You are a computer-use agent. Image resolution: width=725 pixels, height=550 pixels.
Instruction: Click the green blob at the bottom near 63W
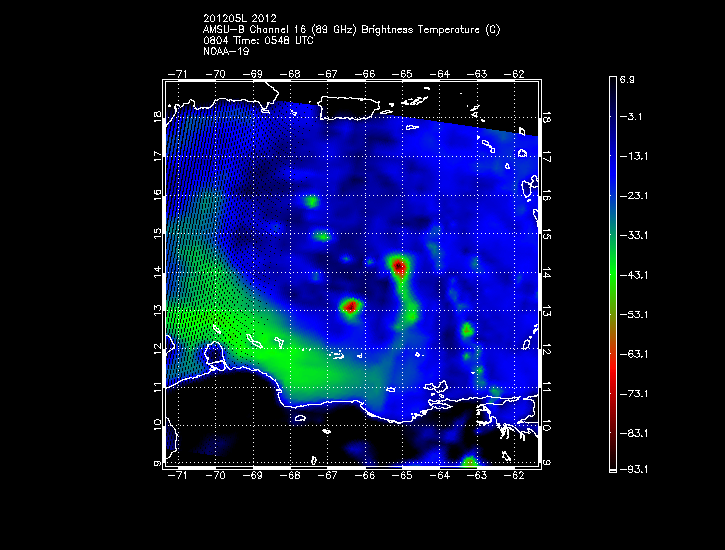point(468,461)
